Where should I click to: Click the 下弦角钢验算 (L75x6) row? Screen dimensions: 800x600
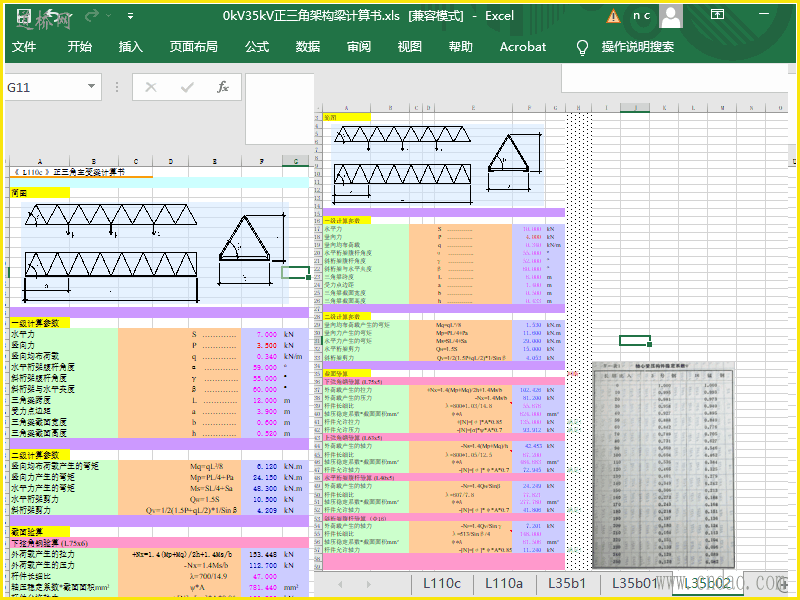click(159, 543)
